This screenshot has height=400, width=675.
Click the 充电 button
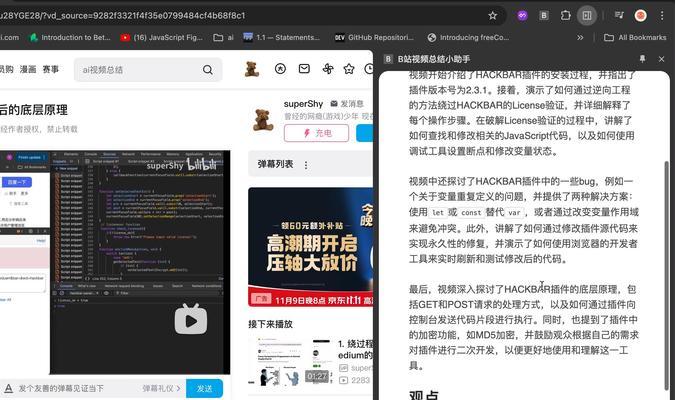pyautogui.click(x=316, y=133)
